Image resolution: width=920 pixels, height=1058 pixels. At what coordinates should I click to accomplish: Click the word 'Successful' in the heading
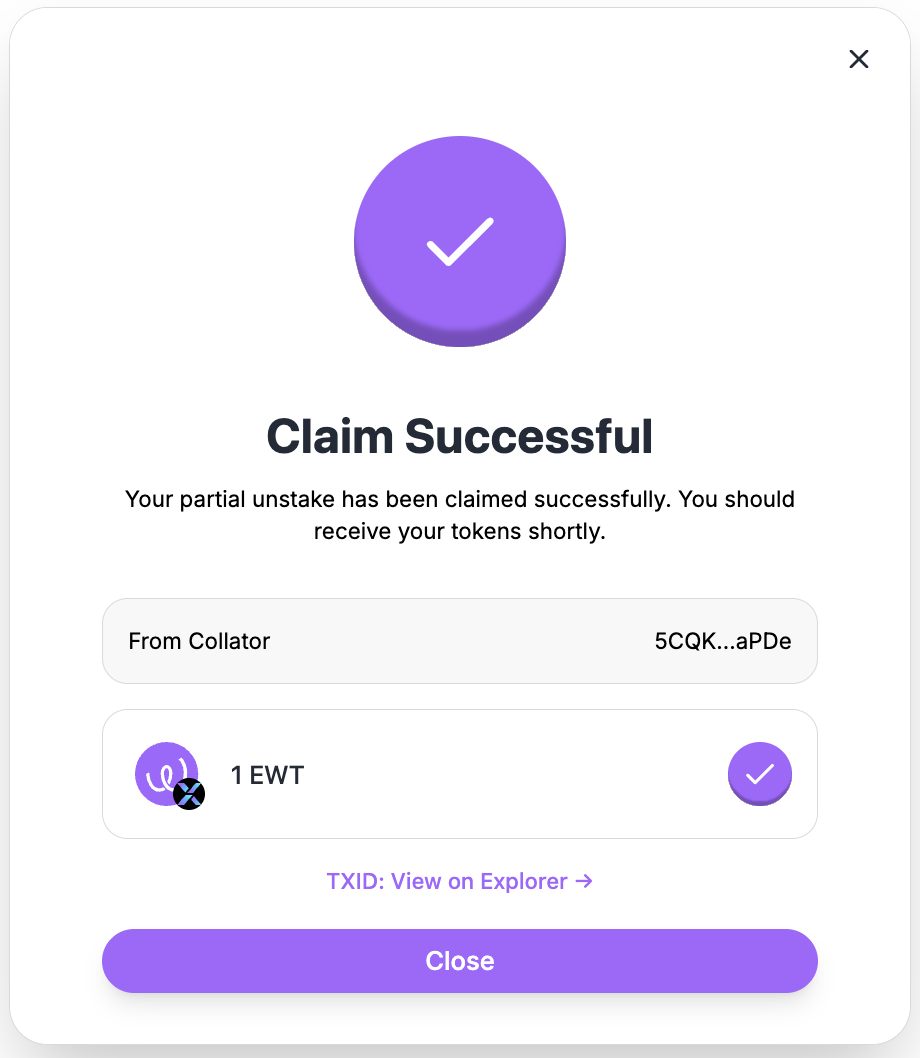[528, 436]
